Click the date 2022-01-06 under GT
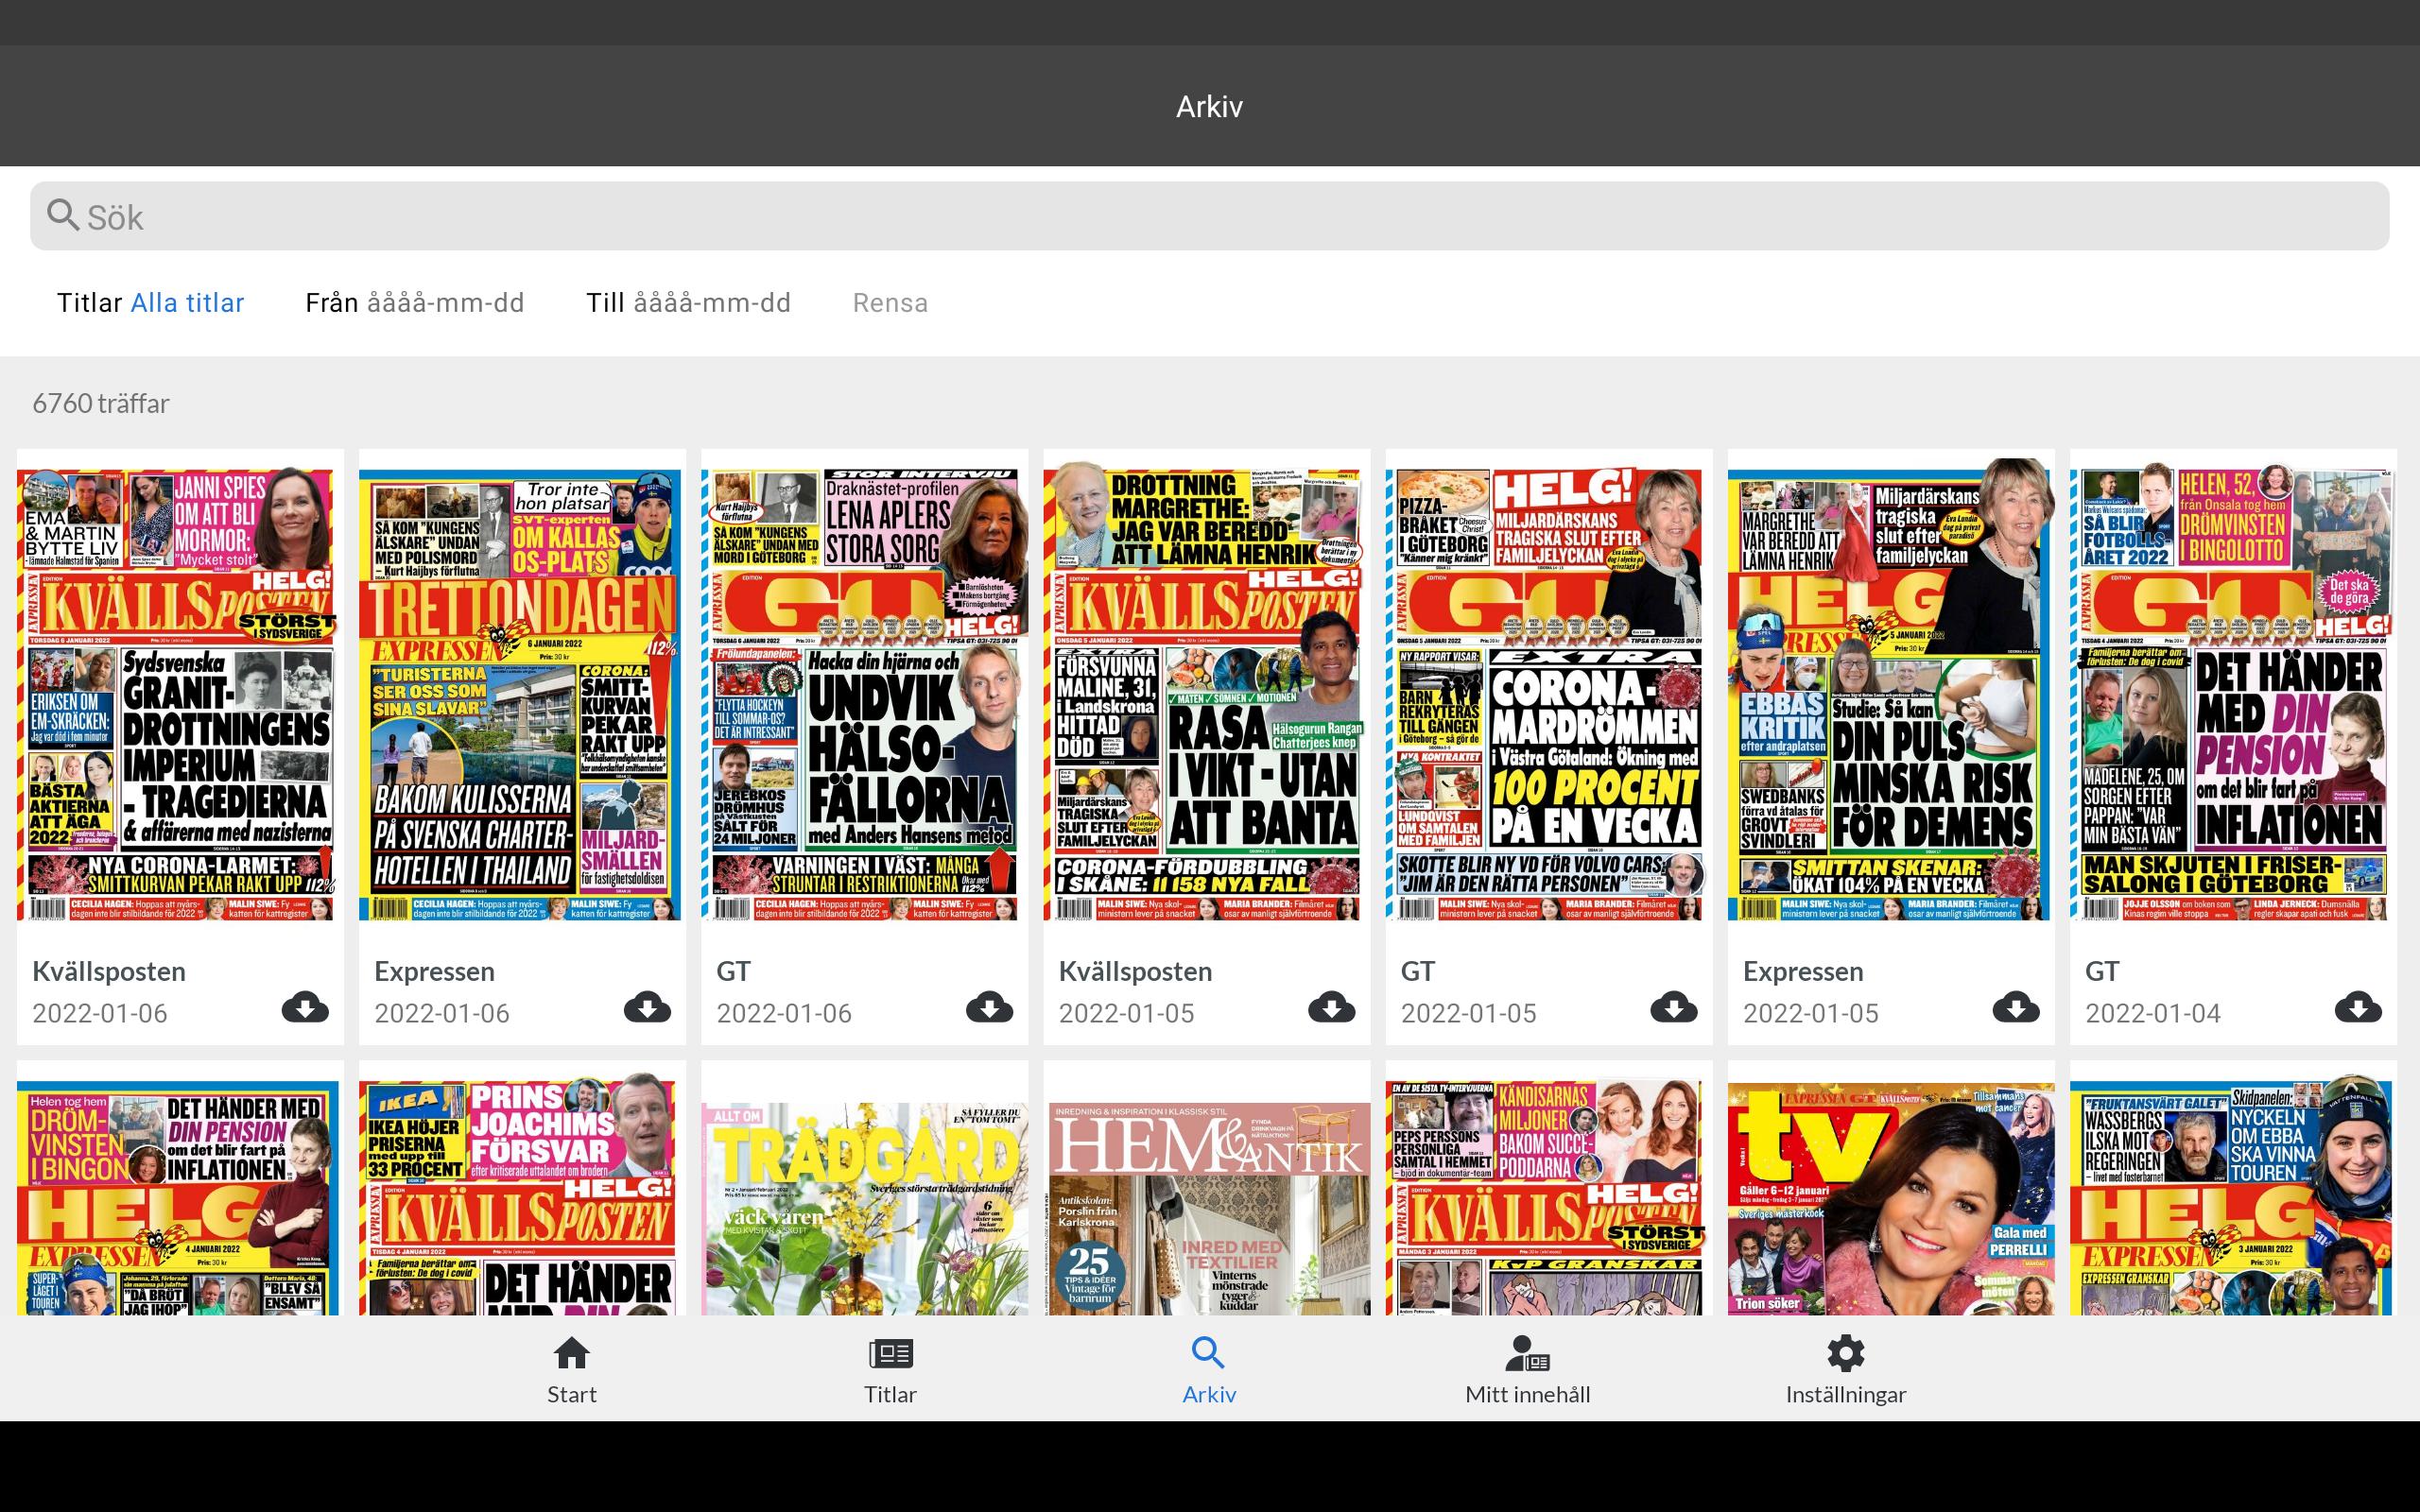 click(784, 1013)
